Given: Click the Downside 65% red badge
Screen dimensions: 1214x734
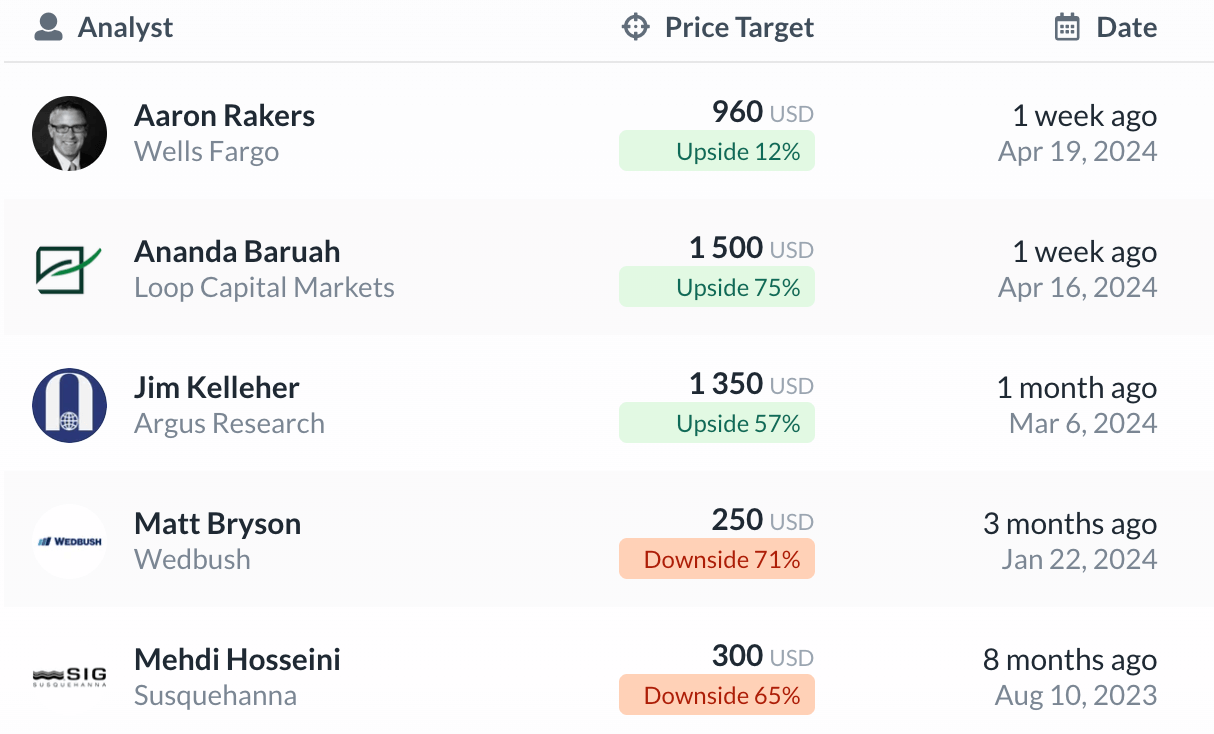Looking at the screenshot, I should [717, 695].
